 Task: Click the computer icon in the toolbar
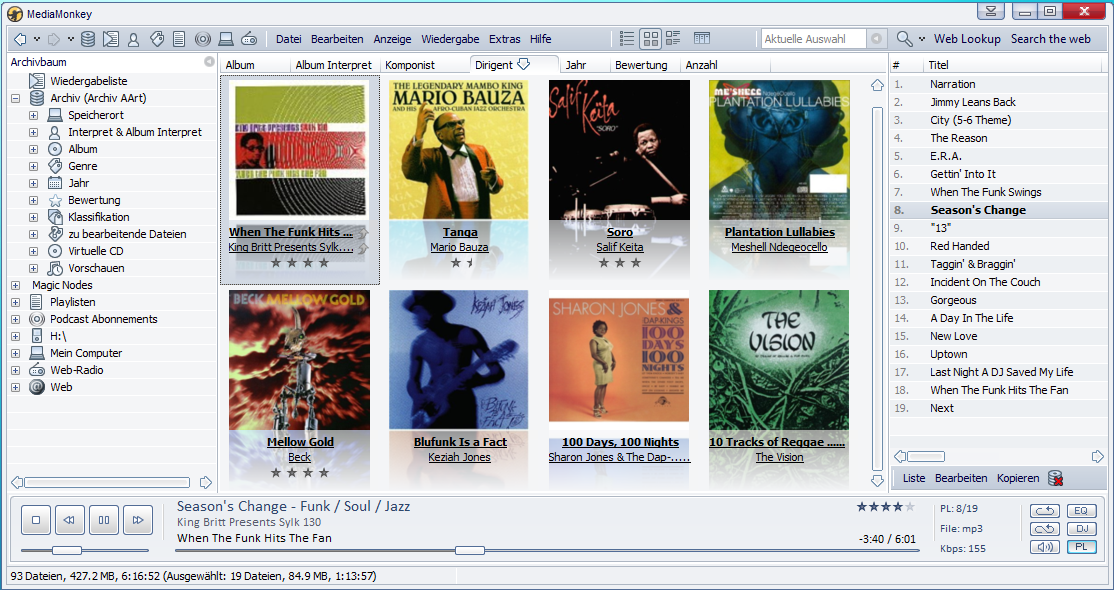tap(225, 39)
